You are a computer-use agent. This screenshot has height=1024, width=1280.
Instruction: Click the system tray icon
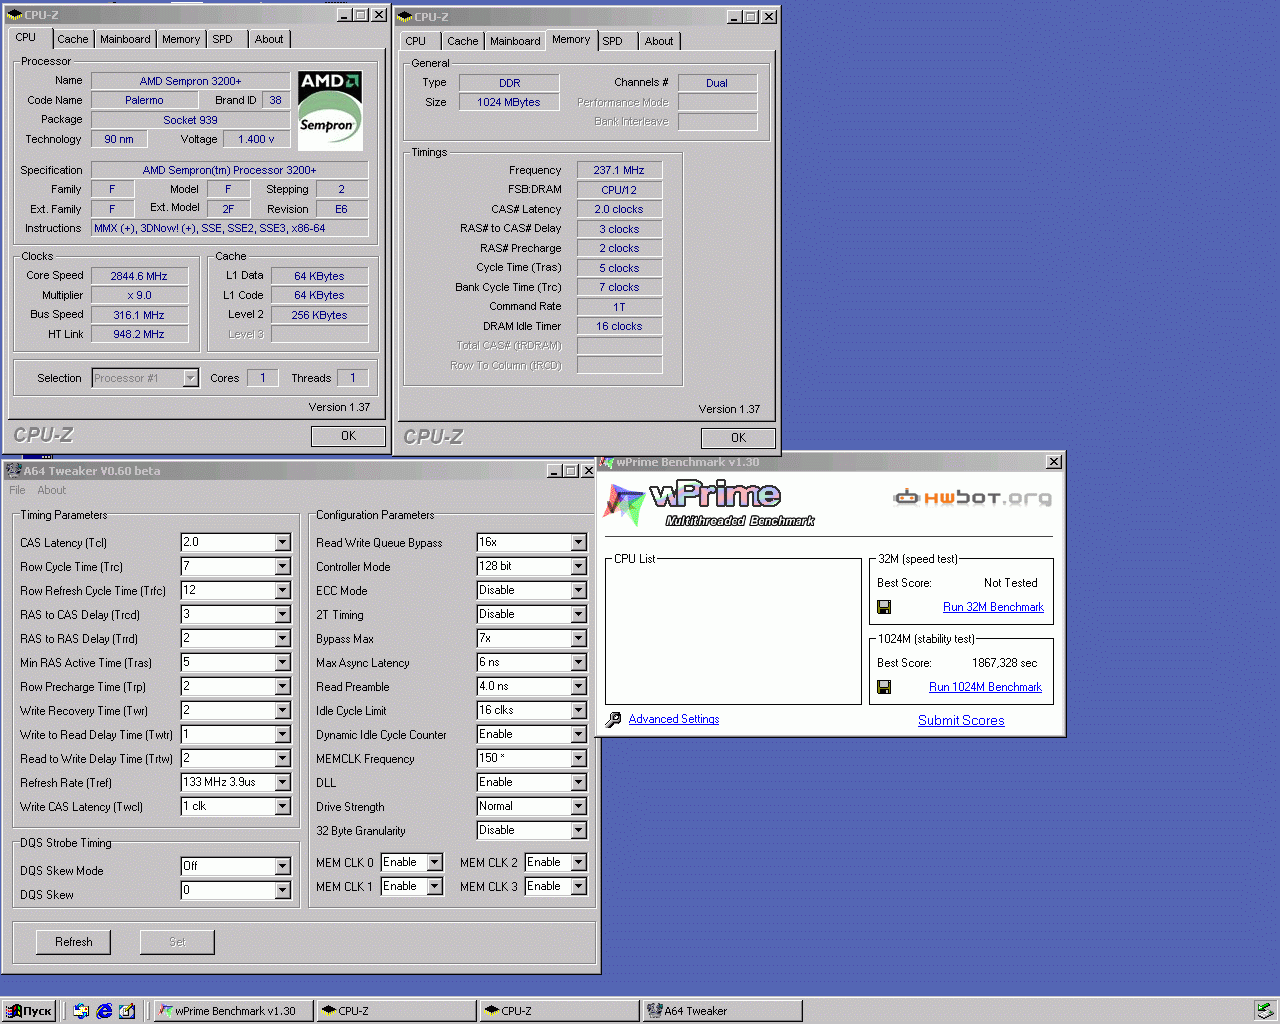[1265, 1011]
